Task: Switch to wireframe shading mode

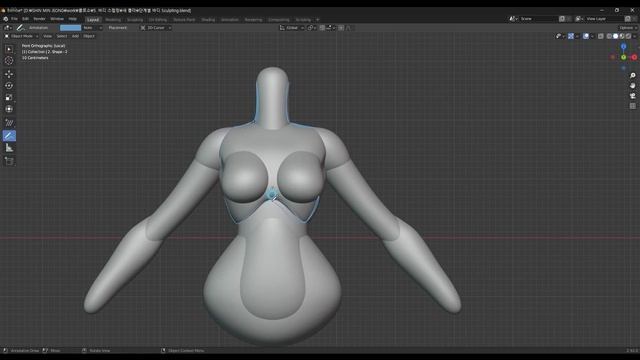Action: click(x=609, y=36)
